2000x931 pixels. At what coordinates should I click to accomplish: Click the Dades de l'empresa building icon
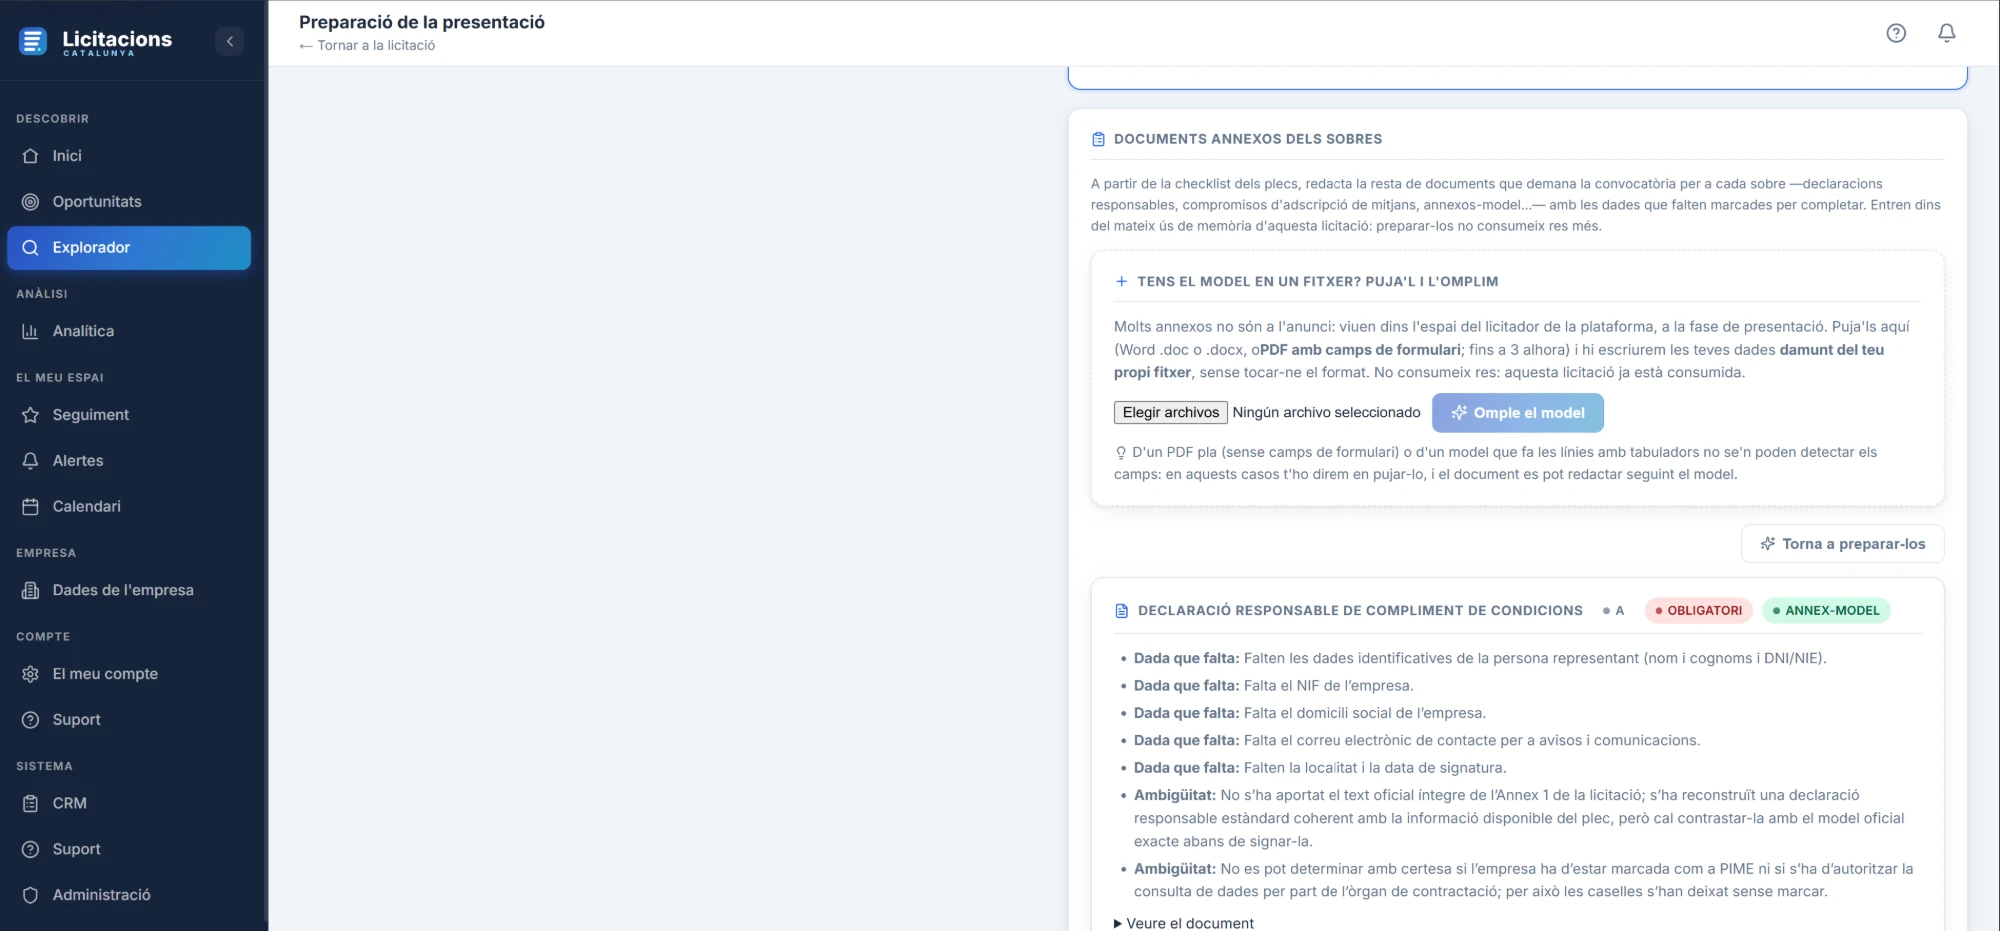(31, 590)
